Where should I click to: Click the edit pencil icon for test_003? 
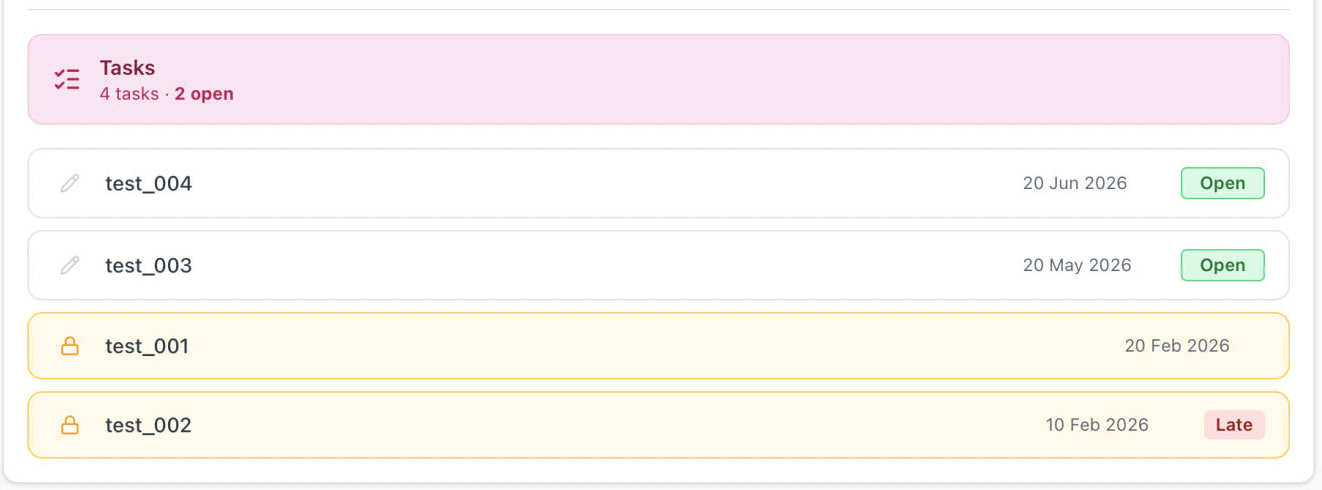pyautogui.click(x=69, y=265)
